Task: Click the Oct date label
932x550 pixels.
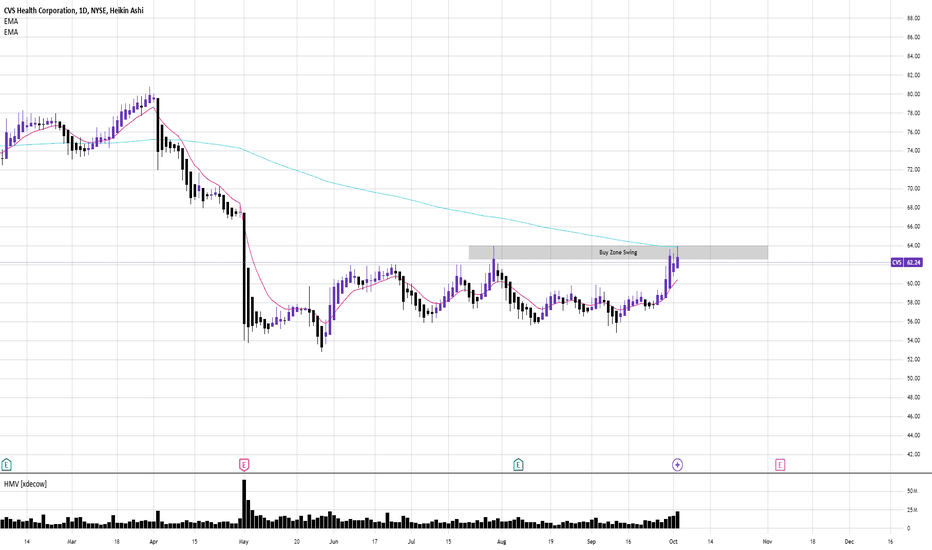Action: click(673, 542)
